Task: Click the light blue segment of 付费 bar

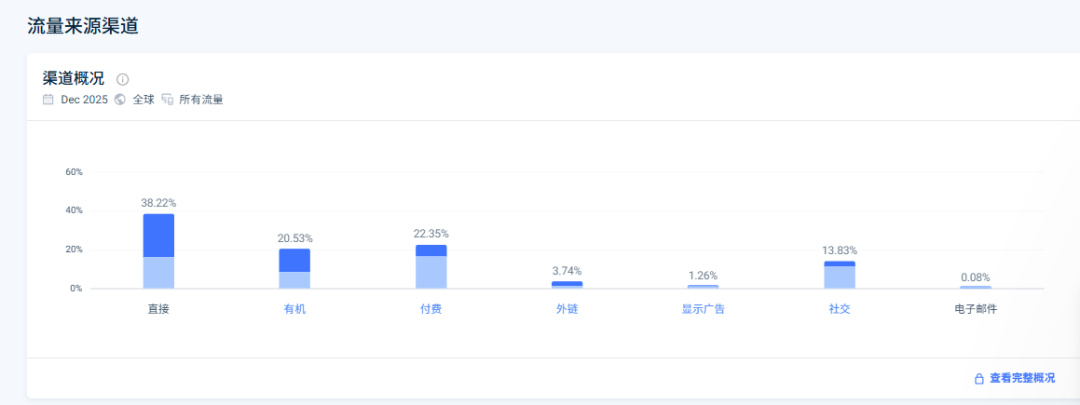Action: (x=431, y=272)
